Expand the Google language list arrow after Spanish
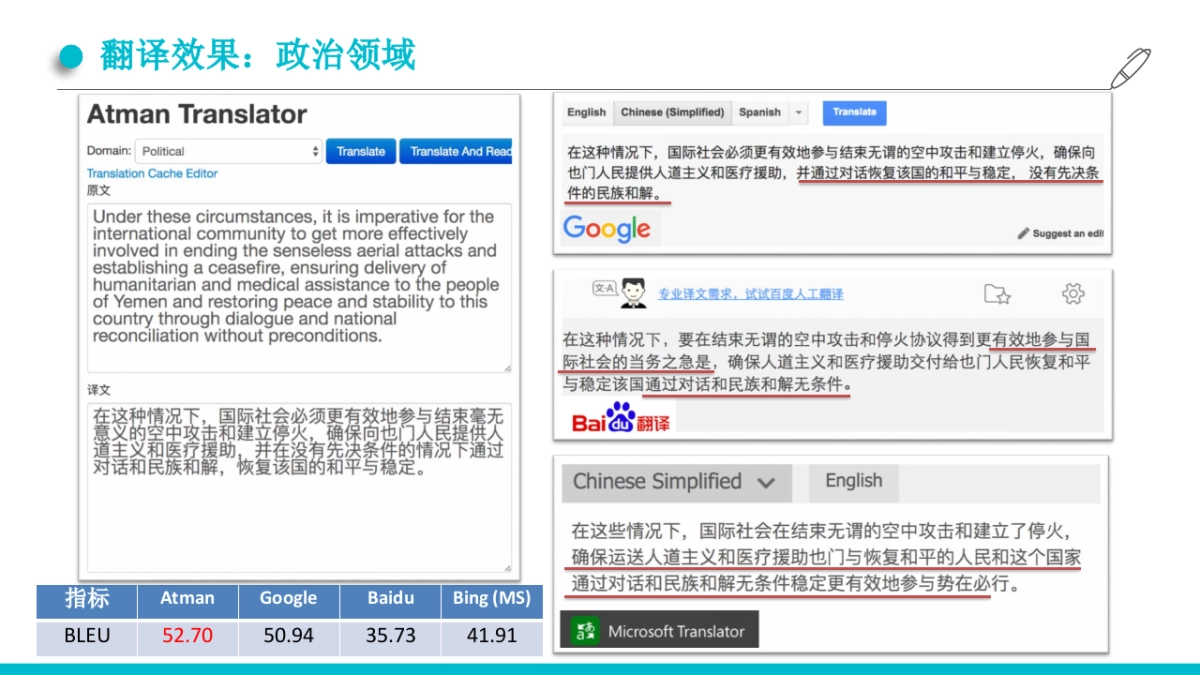 point(799,112)
